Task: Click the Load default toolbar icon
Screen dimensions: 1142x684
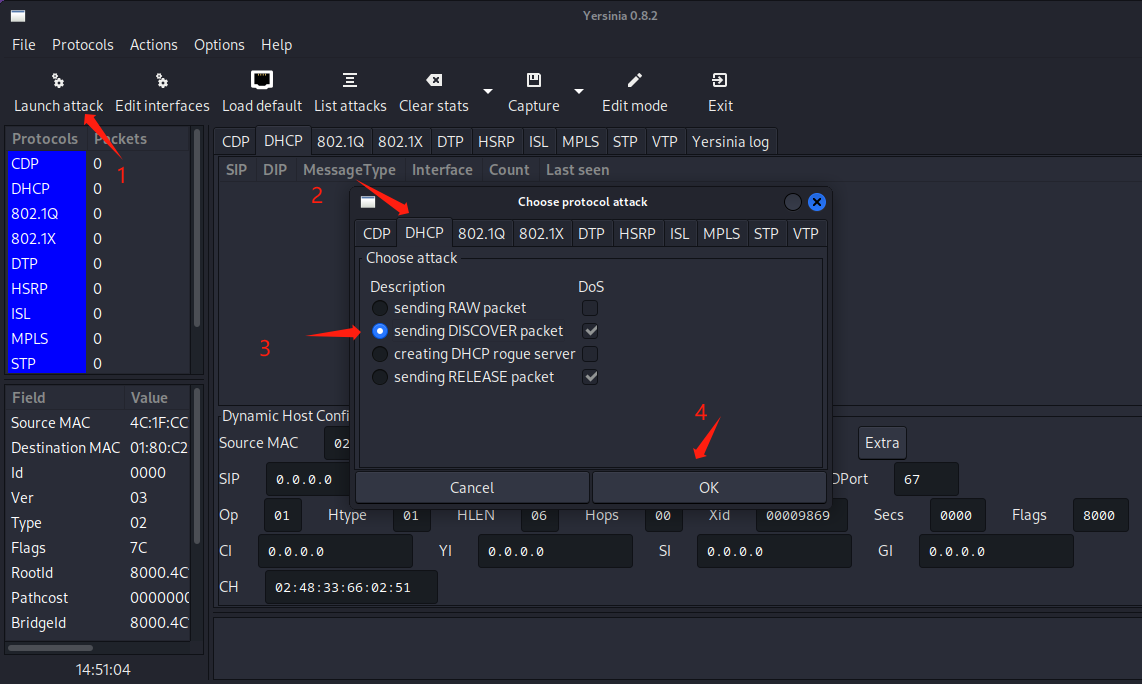Action: (262, 80)
